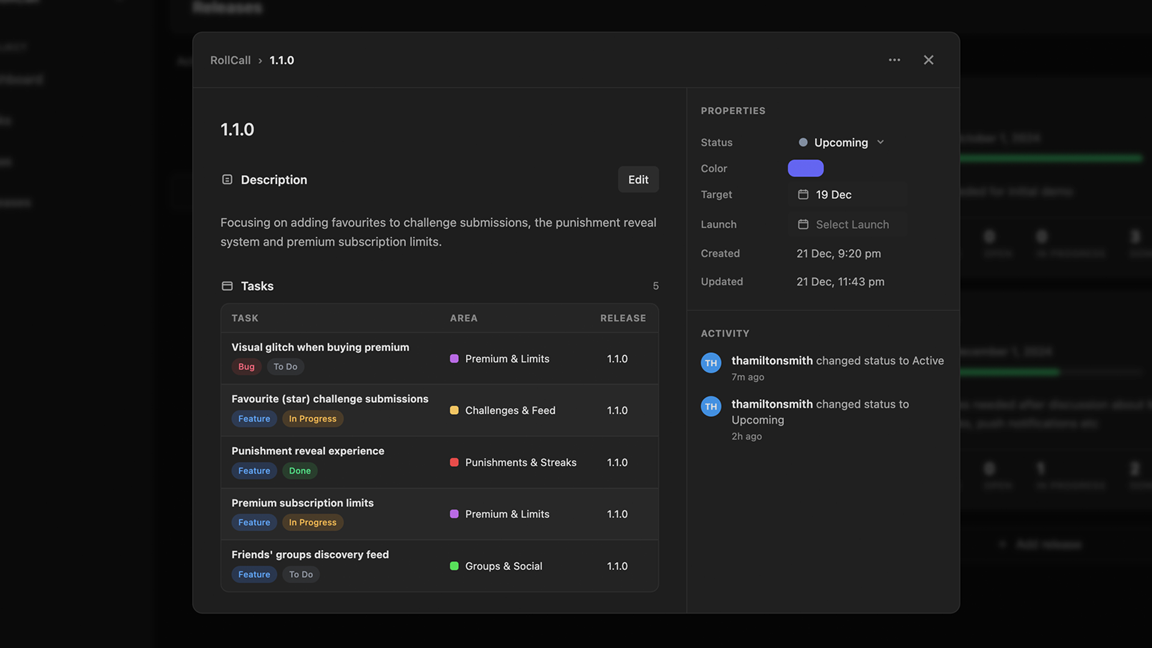The height and width of the screenshot is (648, 1152).
Task: Open task Friends' groups discovery feed
Action: (310, 554)
